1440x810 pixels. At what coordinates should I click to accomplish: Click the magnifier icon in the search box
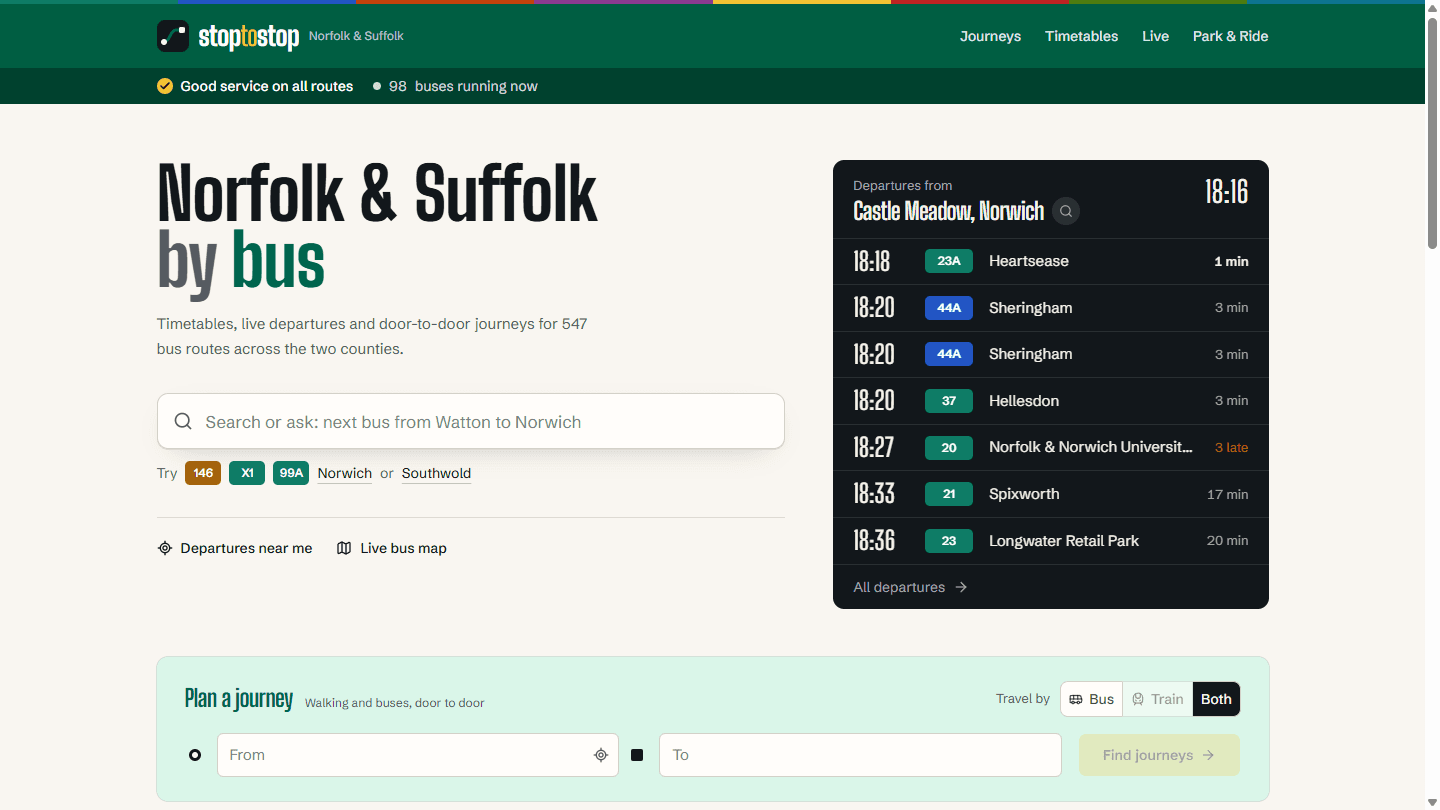[183, 421]
